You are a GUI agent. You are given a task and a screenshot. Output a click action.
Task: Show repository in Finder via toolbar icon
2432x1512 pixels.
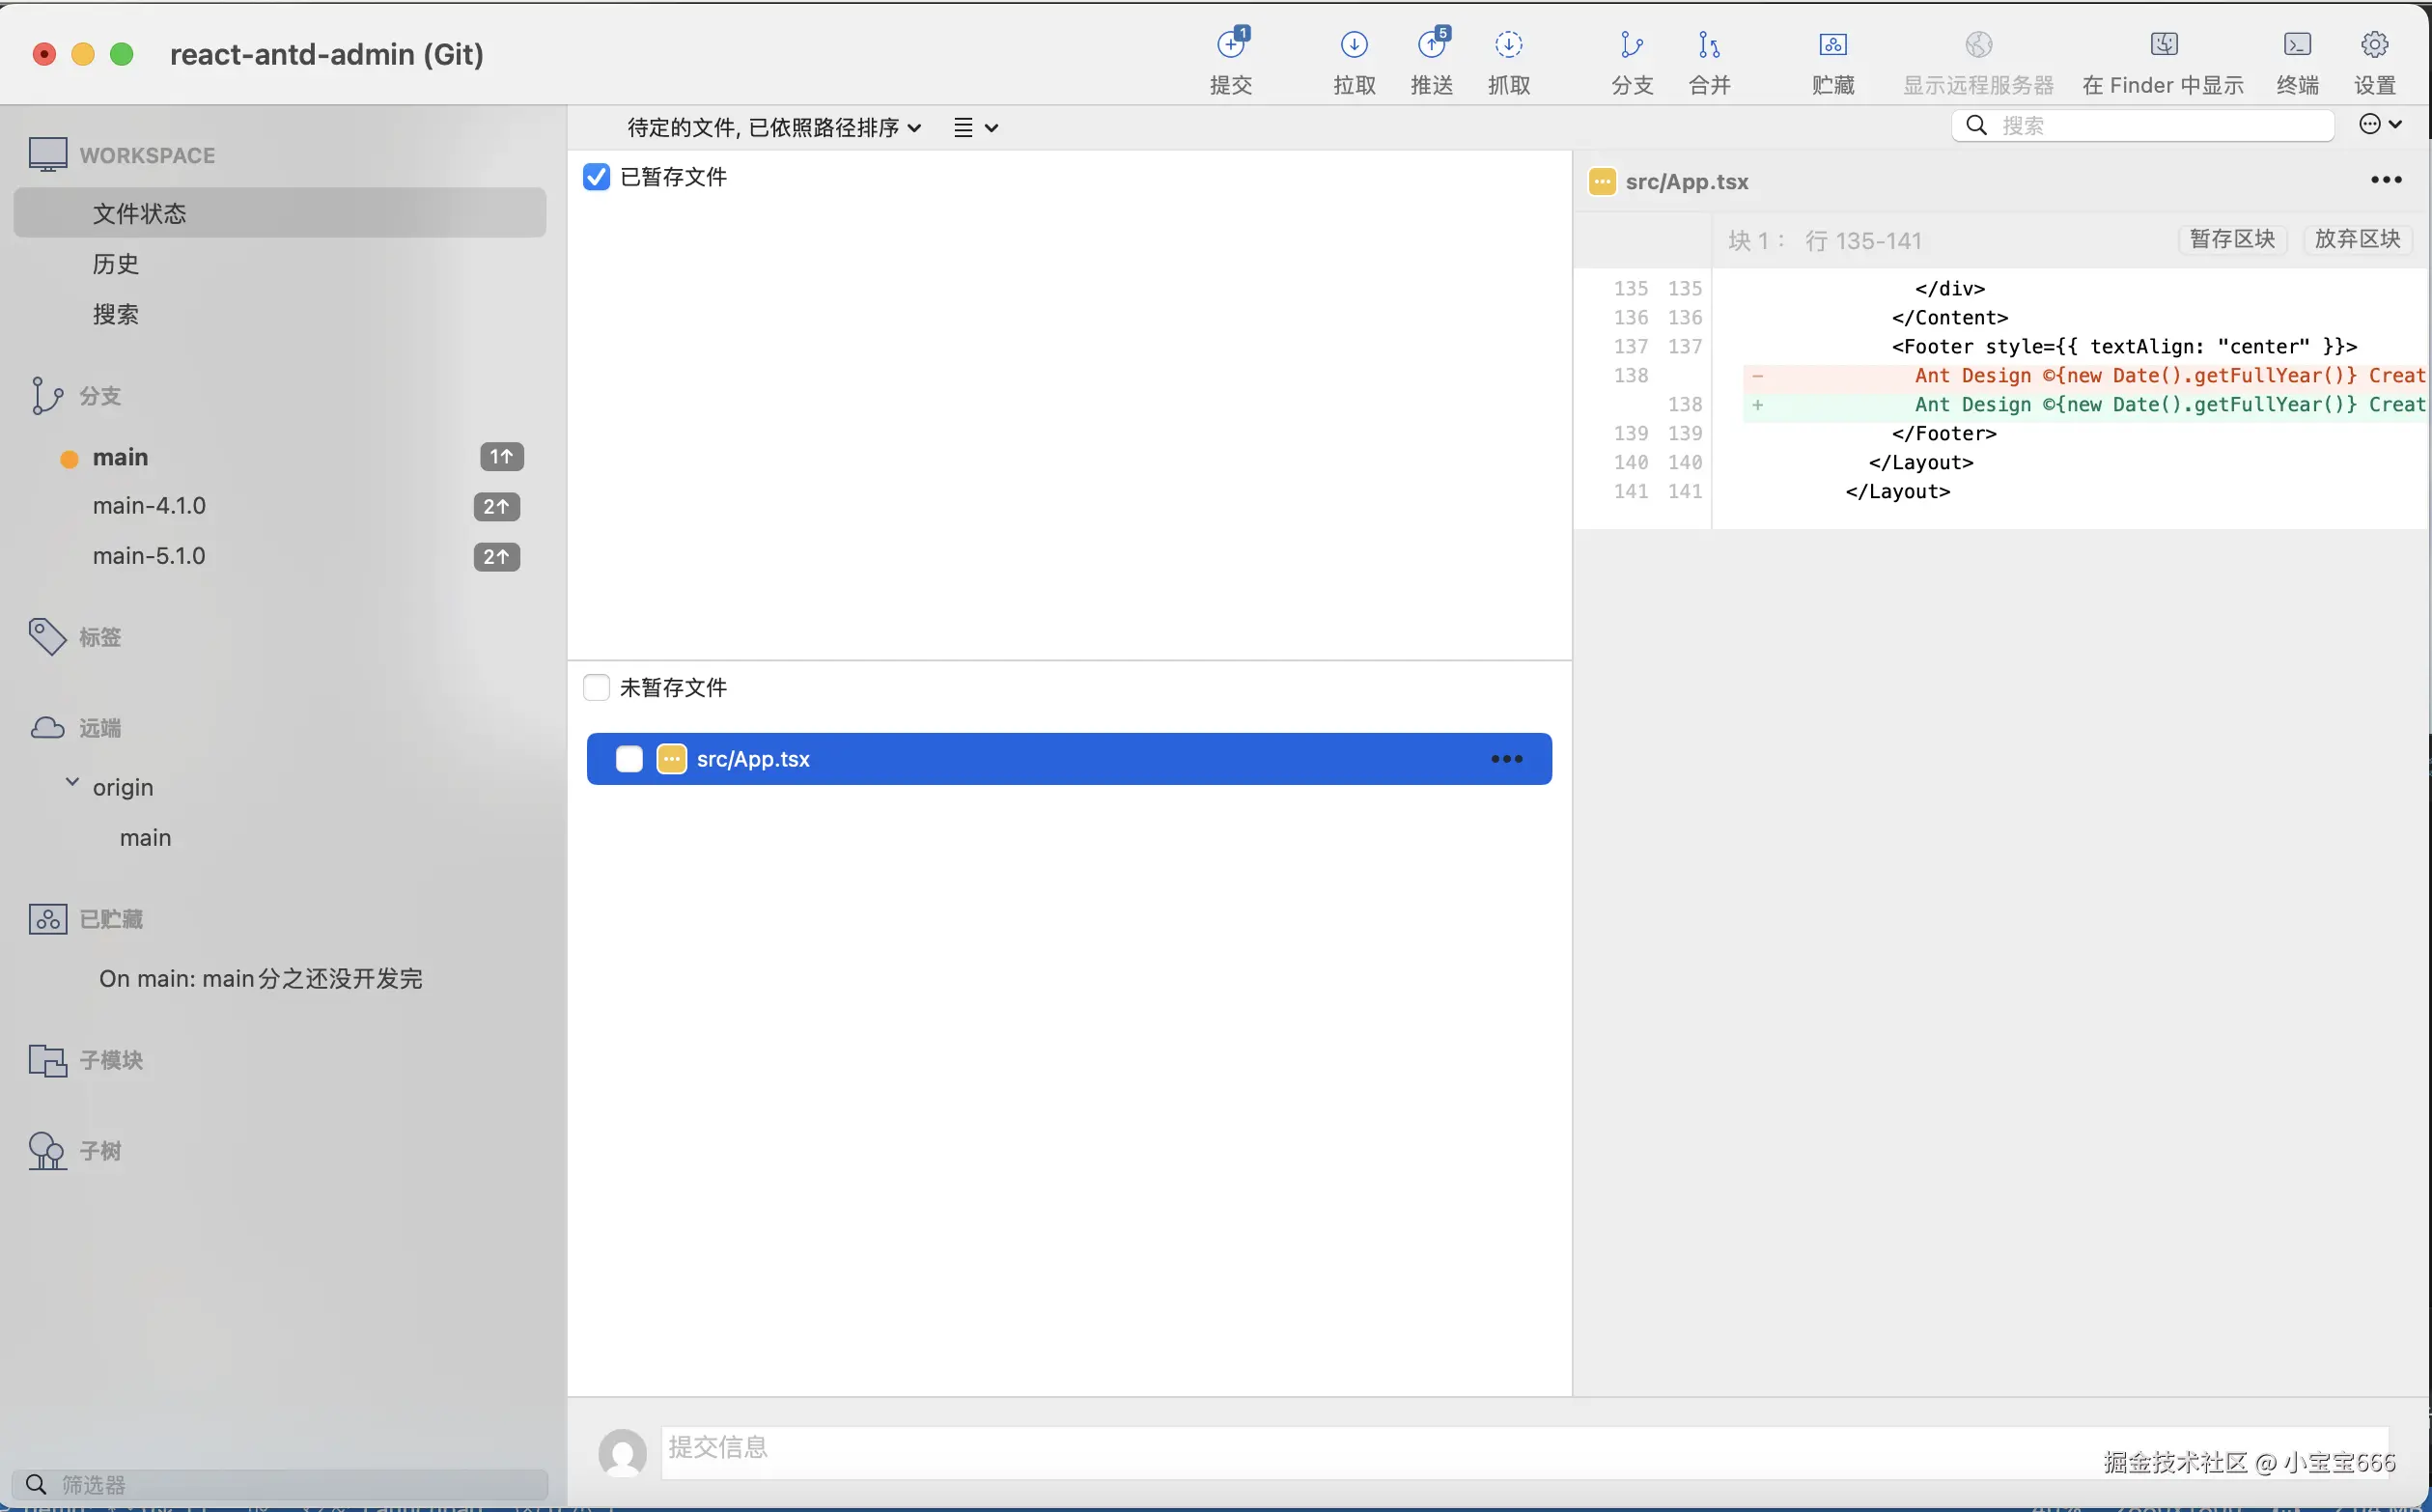click(2163, 46)
